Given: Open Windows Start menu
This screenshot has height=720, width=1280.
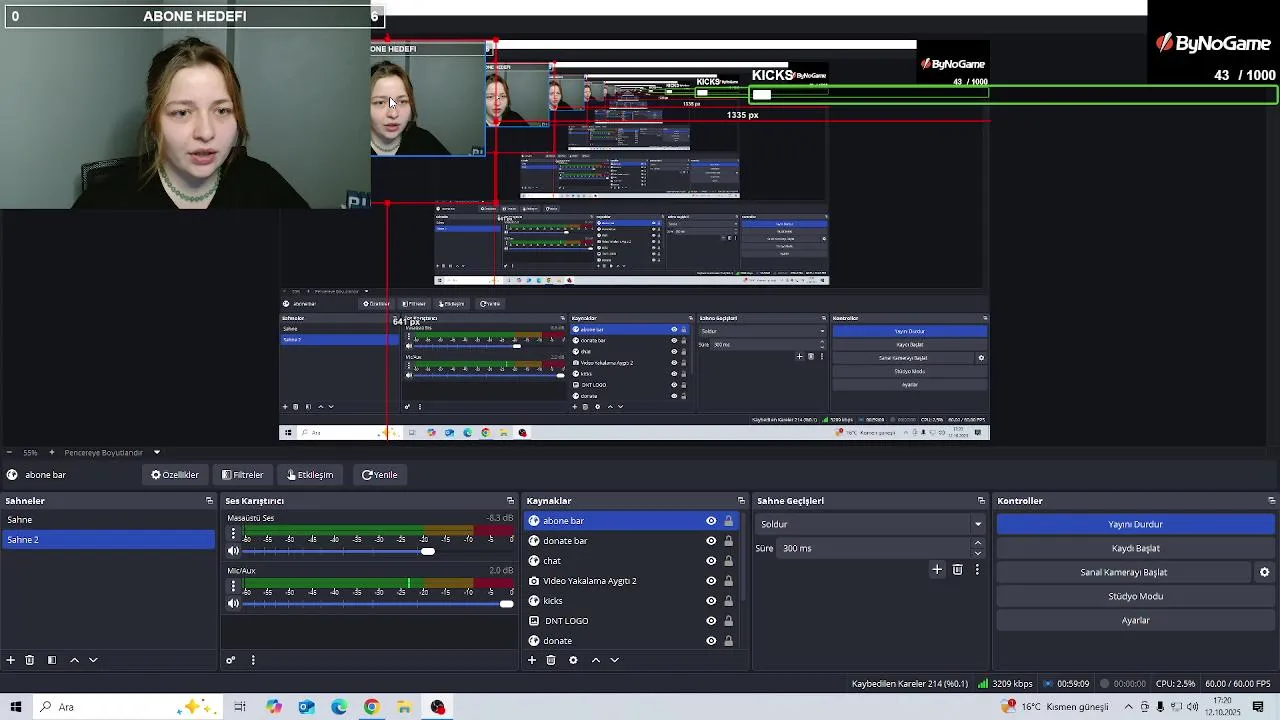Looking at the screenshot, I should tap(15, 707).
